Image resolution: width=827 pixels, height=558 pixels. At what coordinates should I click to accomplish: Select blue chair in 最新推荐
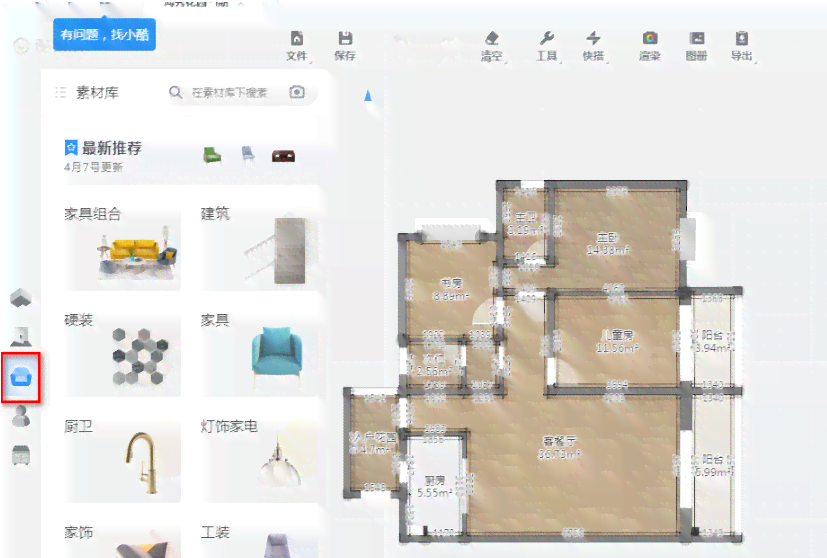(248, 154)
